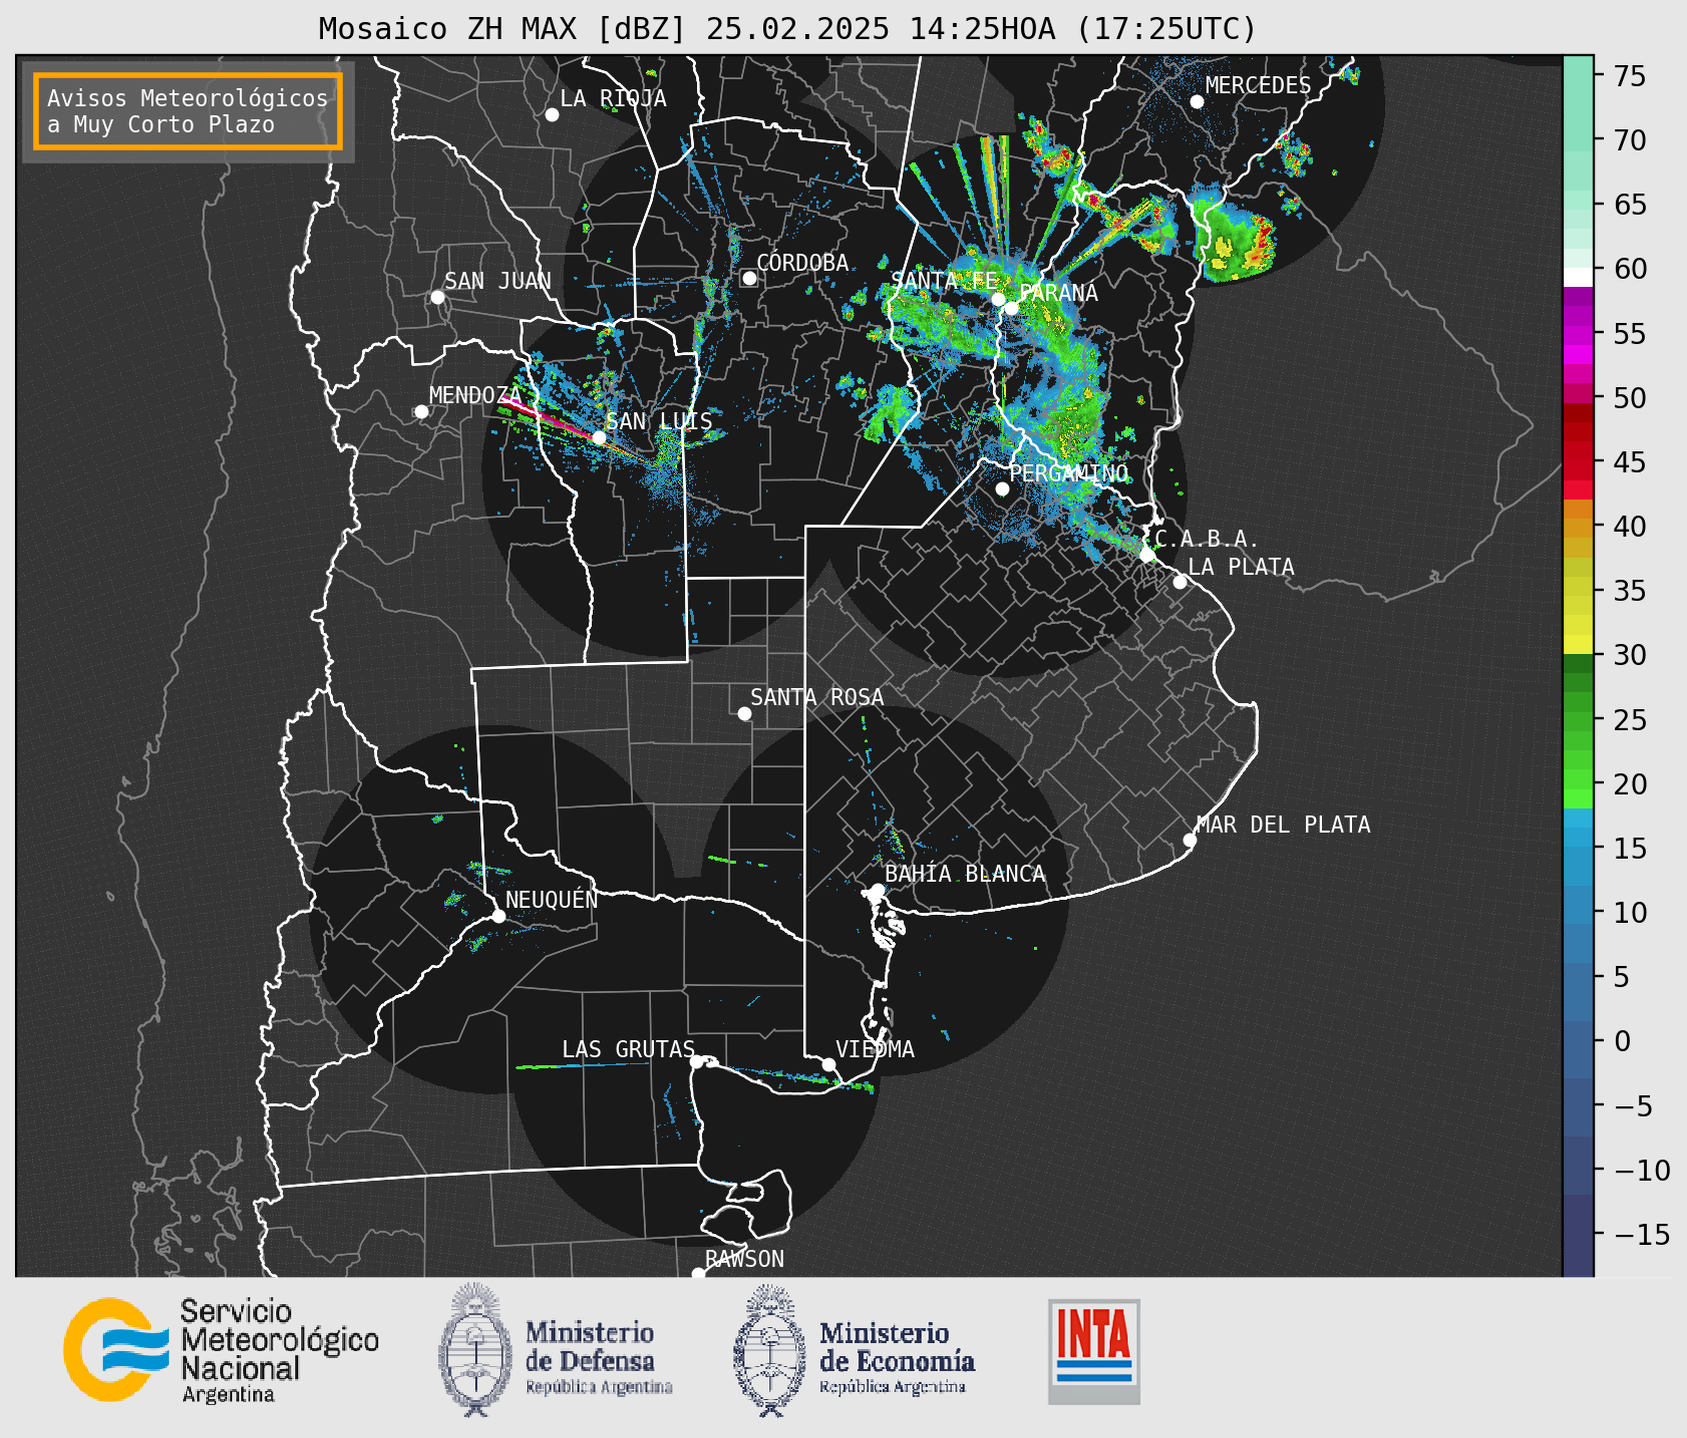Click the SAN JUAN city marker dot
Screen dimensions: 1687x1438
(x=437, y=297)
